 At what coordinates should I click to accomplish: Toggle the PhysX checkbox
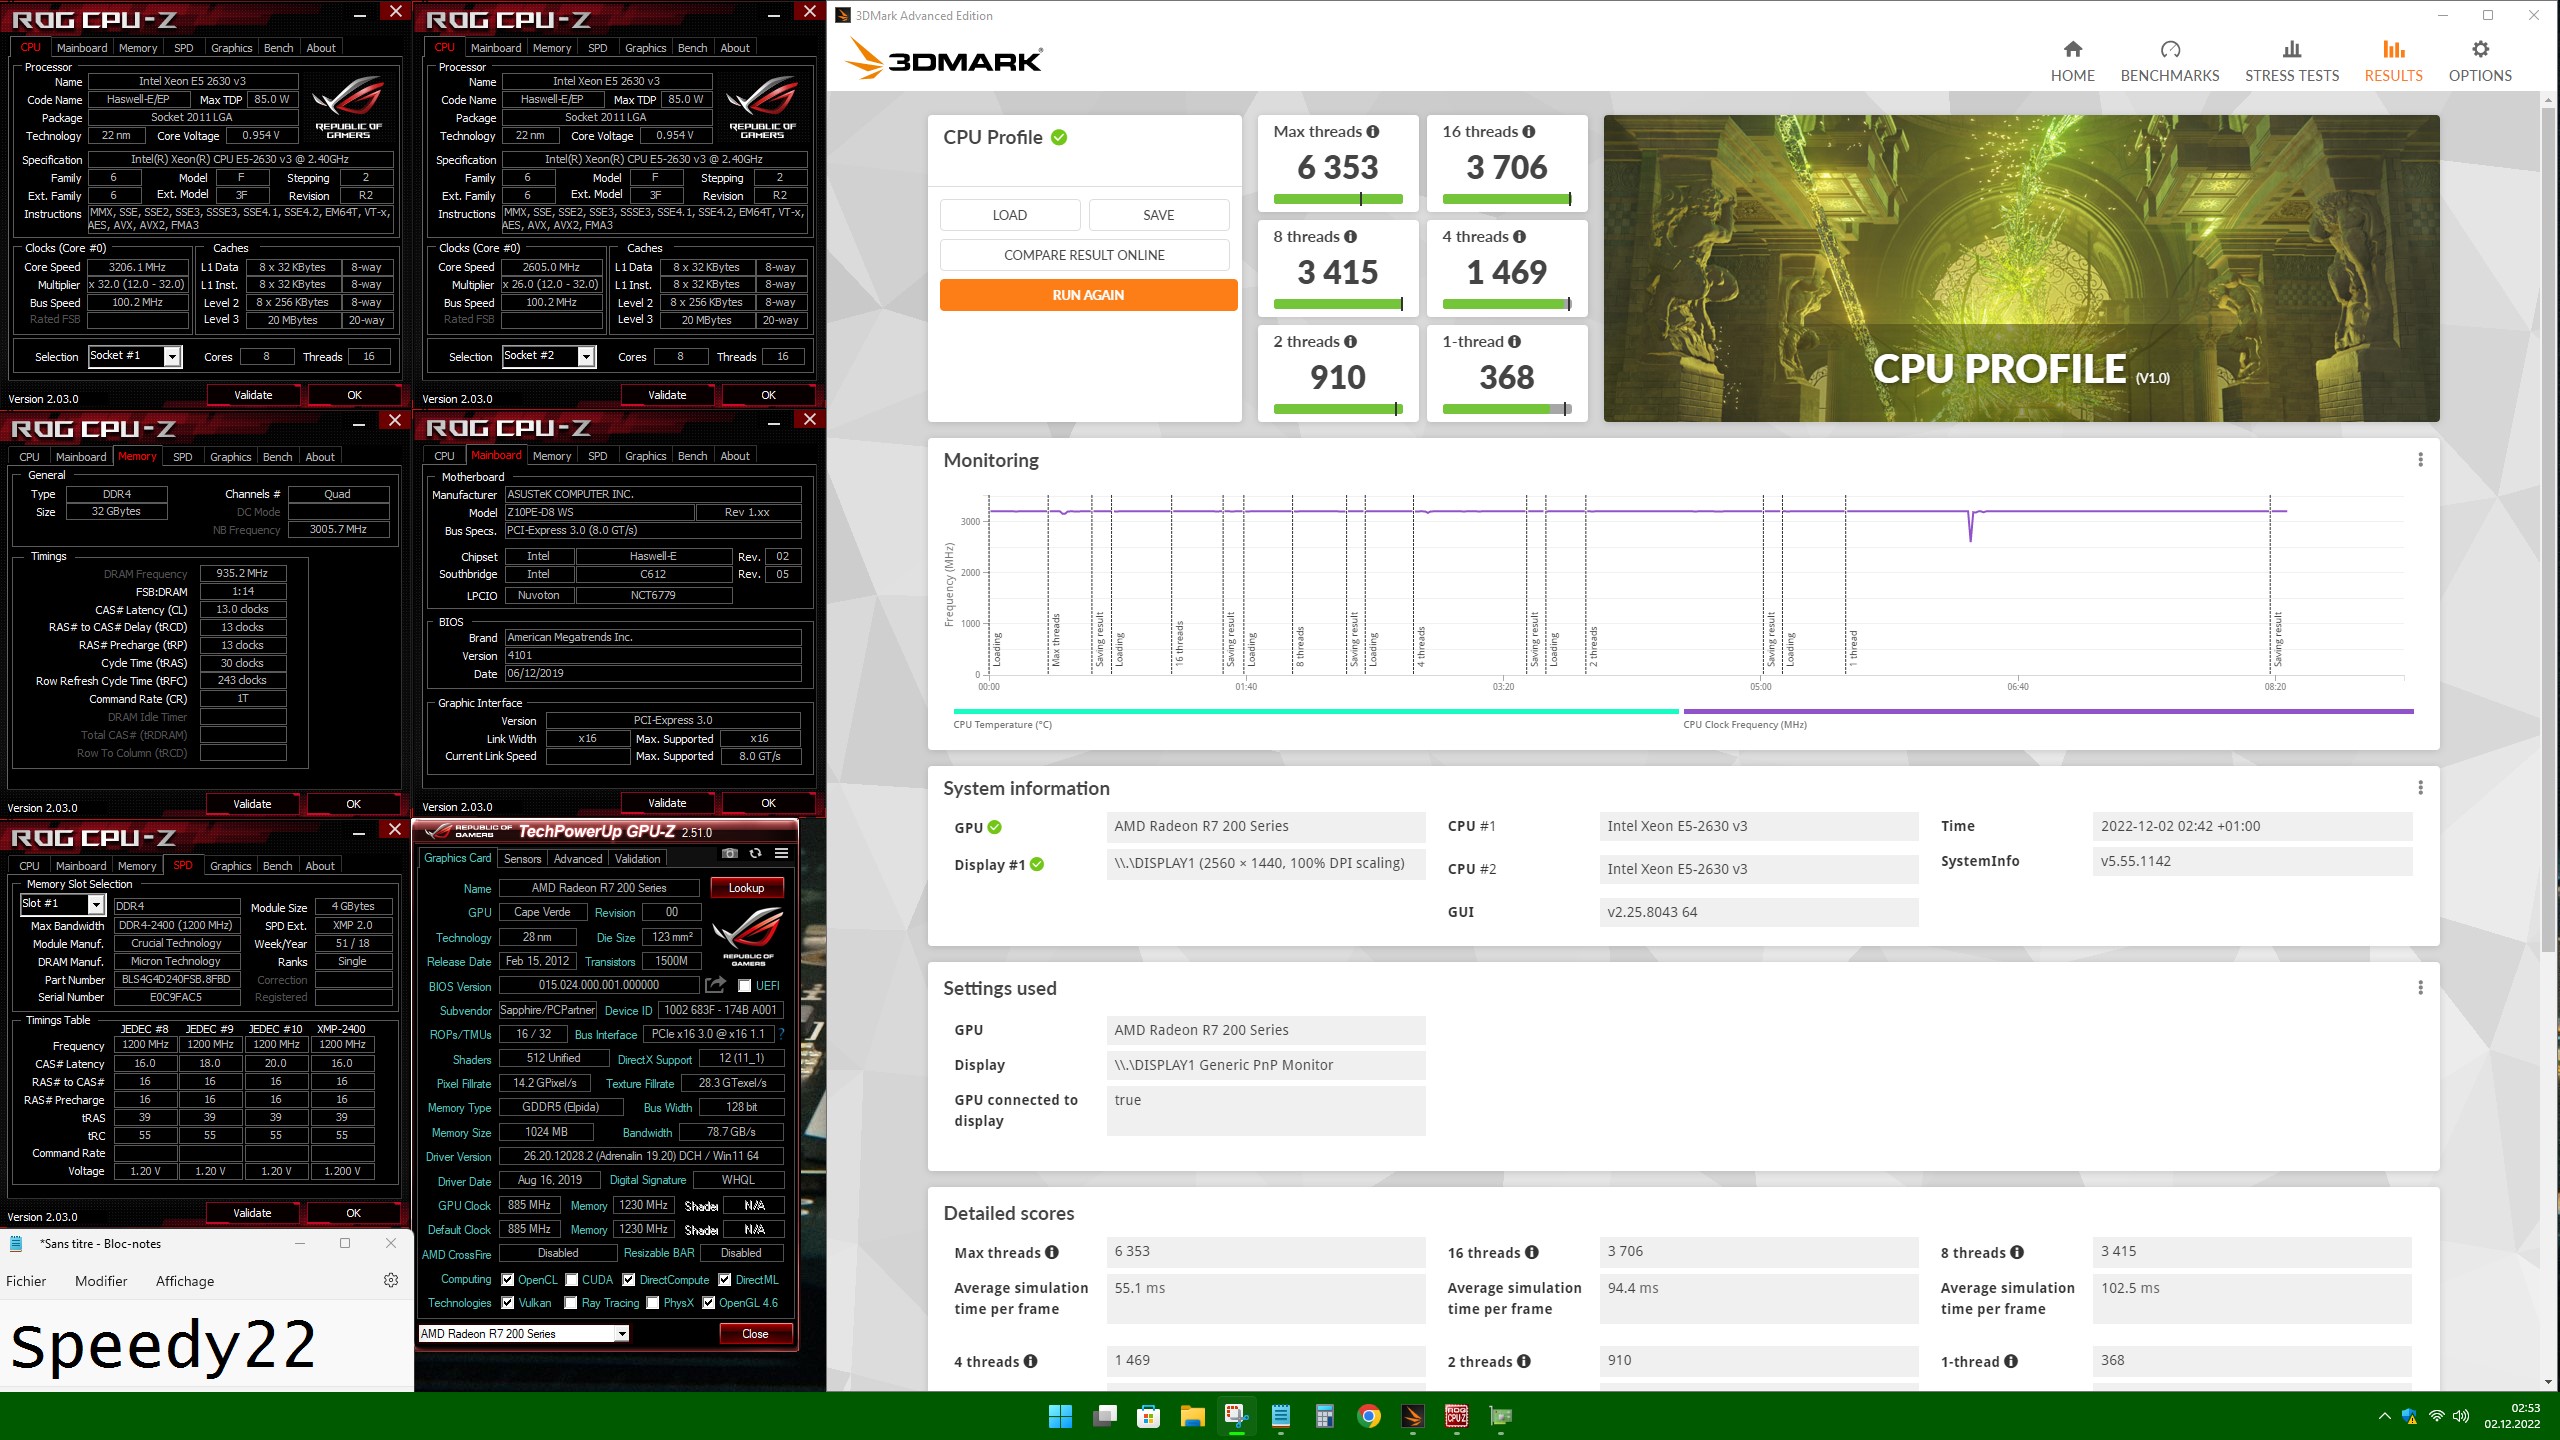click(x=653, y=1303)
